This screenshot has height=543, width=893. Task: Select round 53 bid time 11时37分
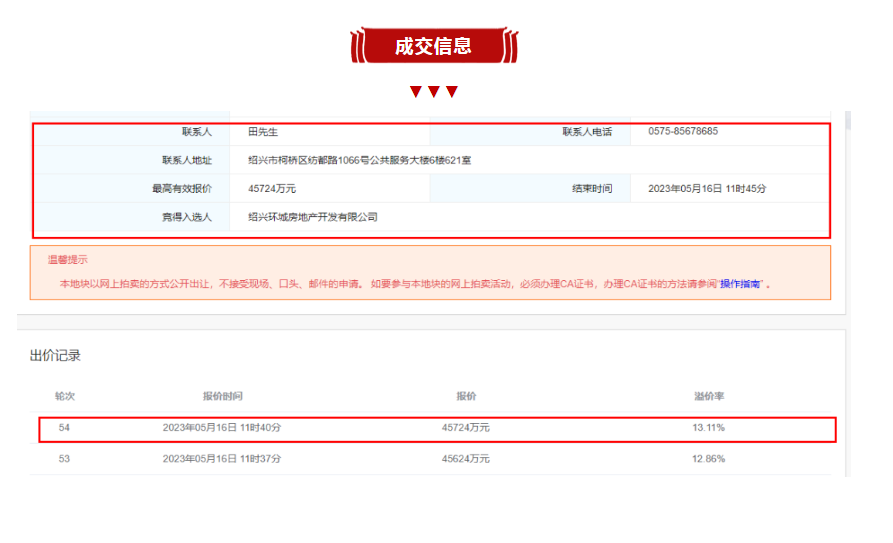coord(222,459)
